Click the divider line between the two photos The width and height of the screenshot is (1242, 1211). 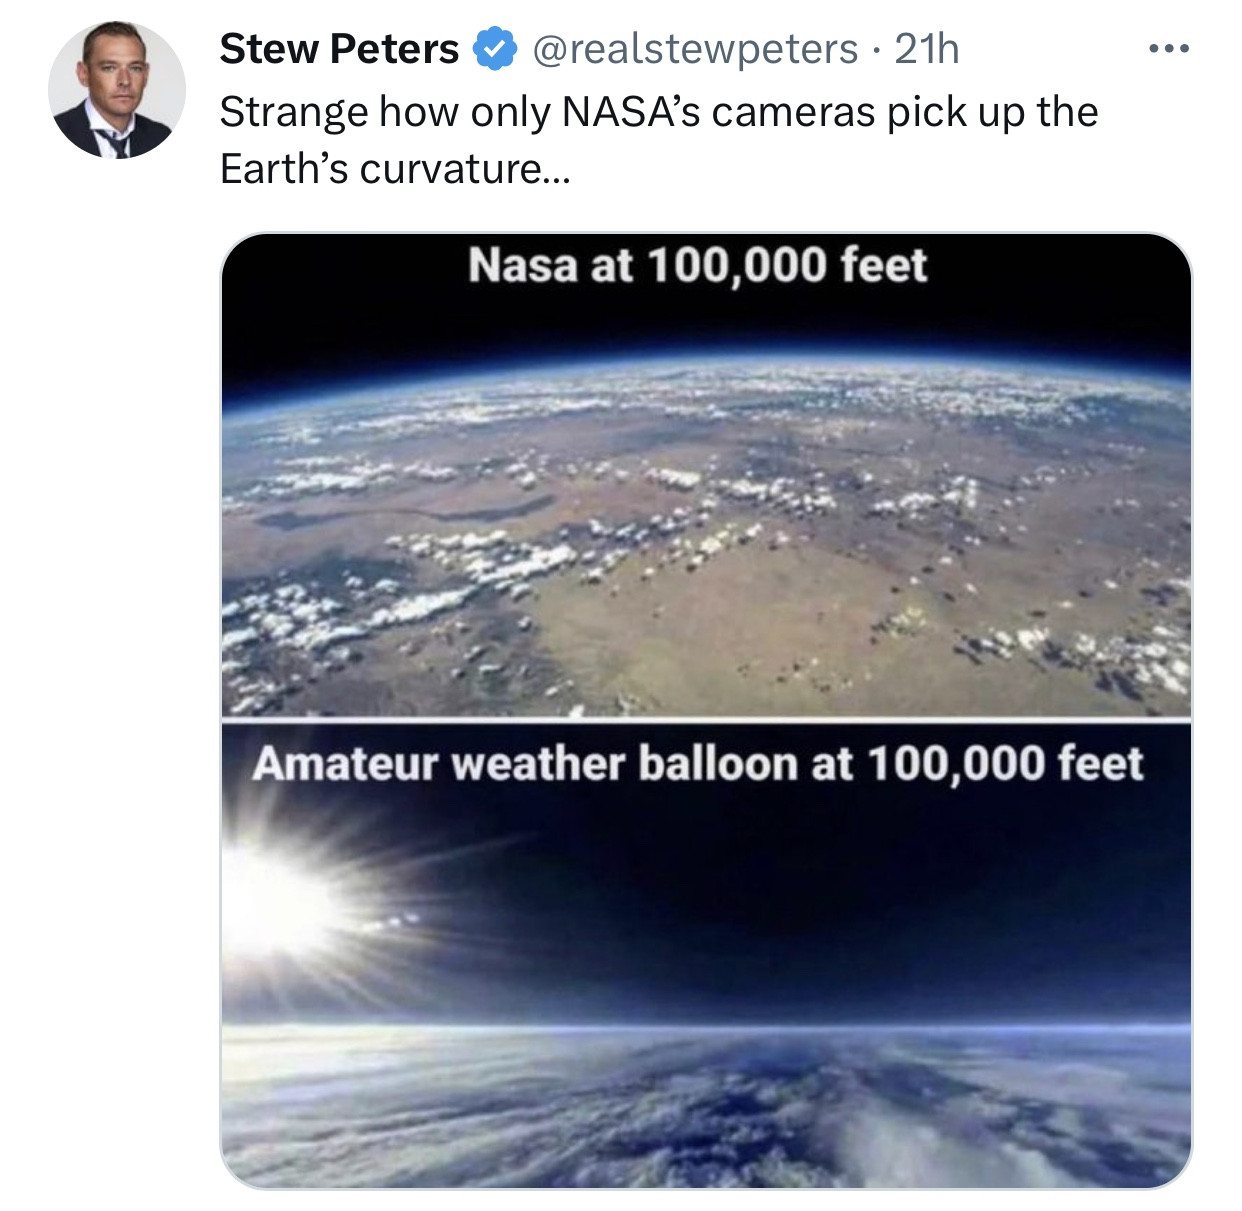click(x=706, y=718)
